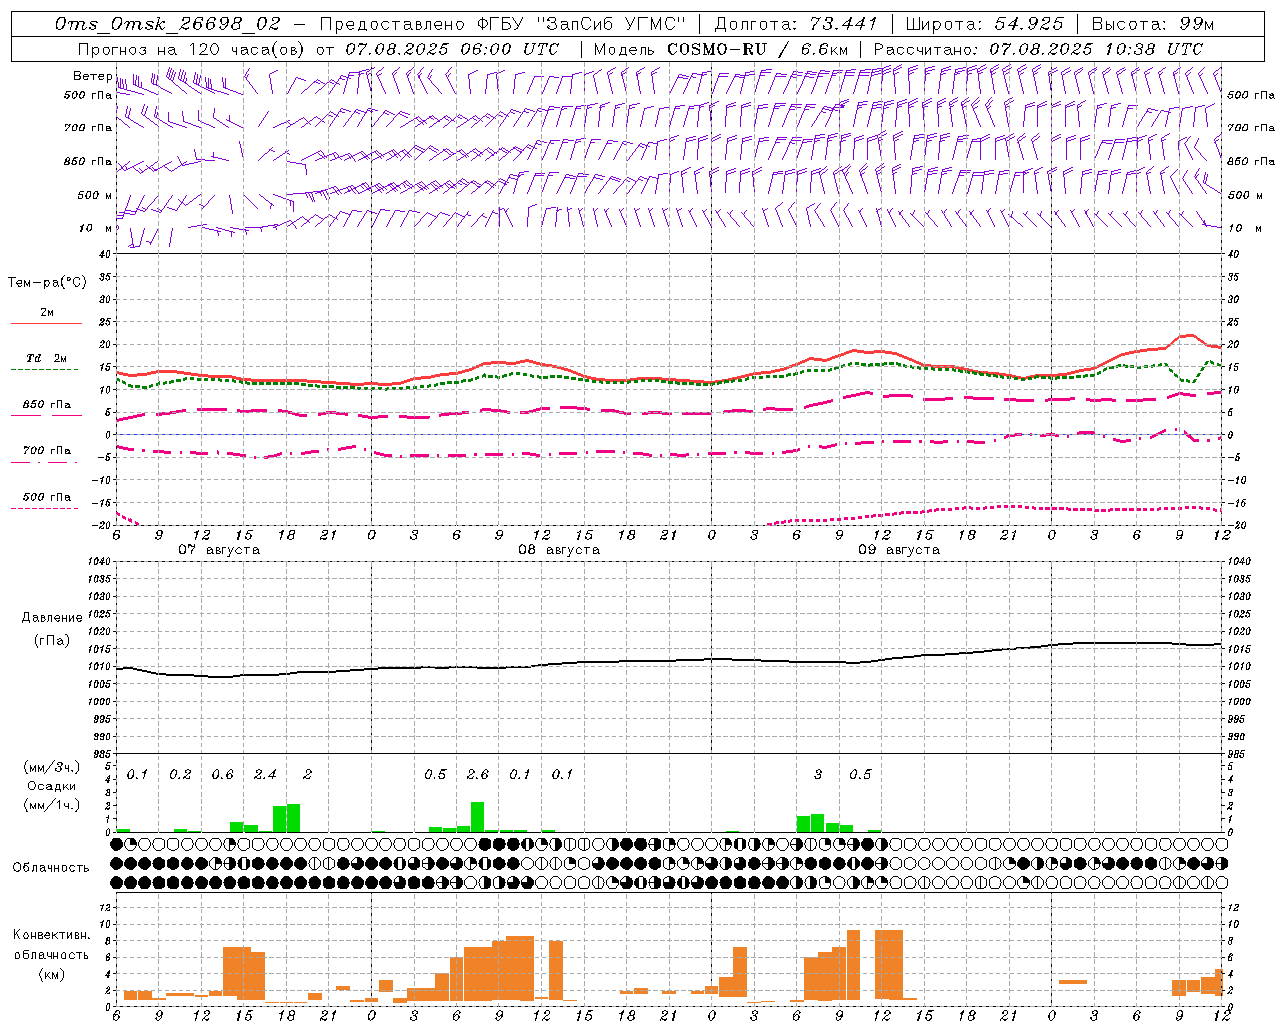The width and height of the screenshot is (1280, 1024).
Task: Click the Высота: 99м header value
Action: (1153, 24)
